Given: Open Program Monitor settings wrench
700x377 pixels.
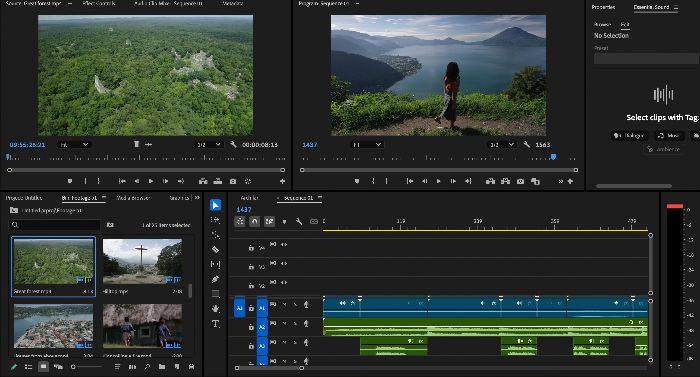Looking at the screenshot, I should tap(527, 145).
